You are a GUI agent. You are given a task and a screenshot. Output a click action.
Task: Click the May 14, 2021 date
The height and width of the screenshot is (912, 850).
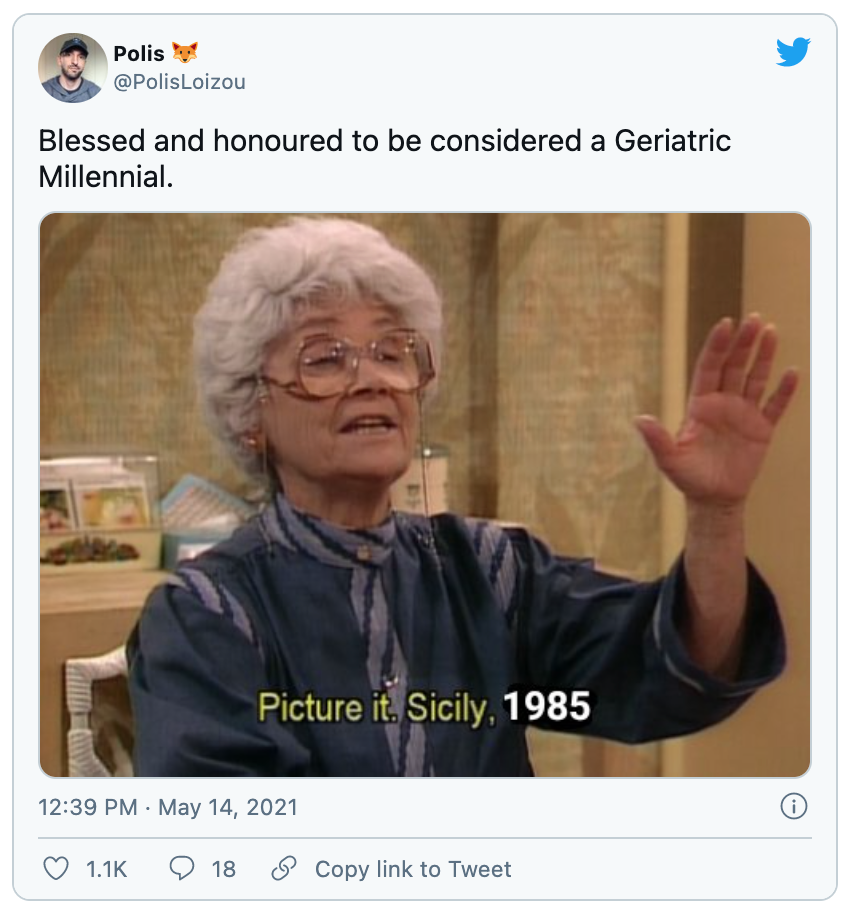coord(227,807)
